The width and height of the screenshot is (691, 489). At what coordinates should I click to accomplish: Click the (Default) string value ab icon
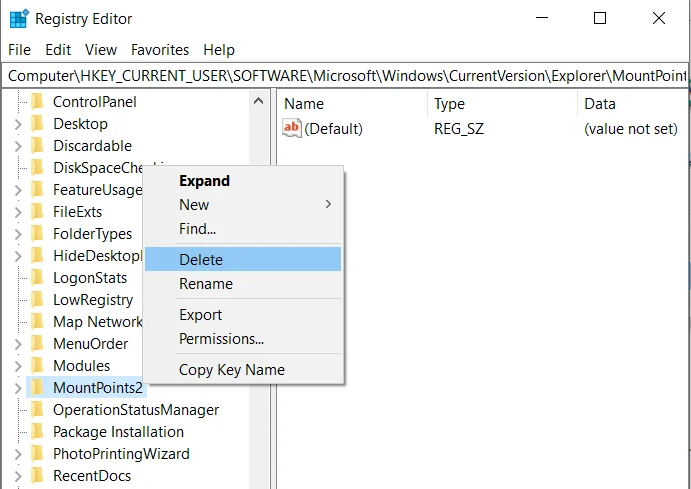(x=292, y=129)
